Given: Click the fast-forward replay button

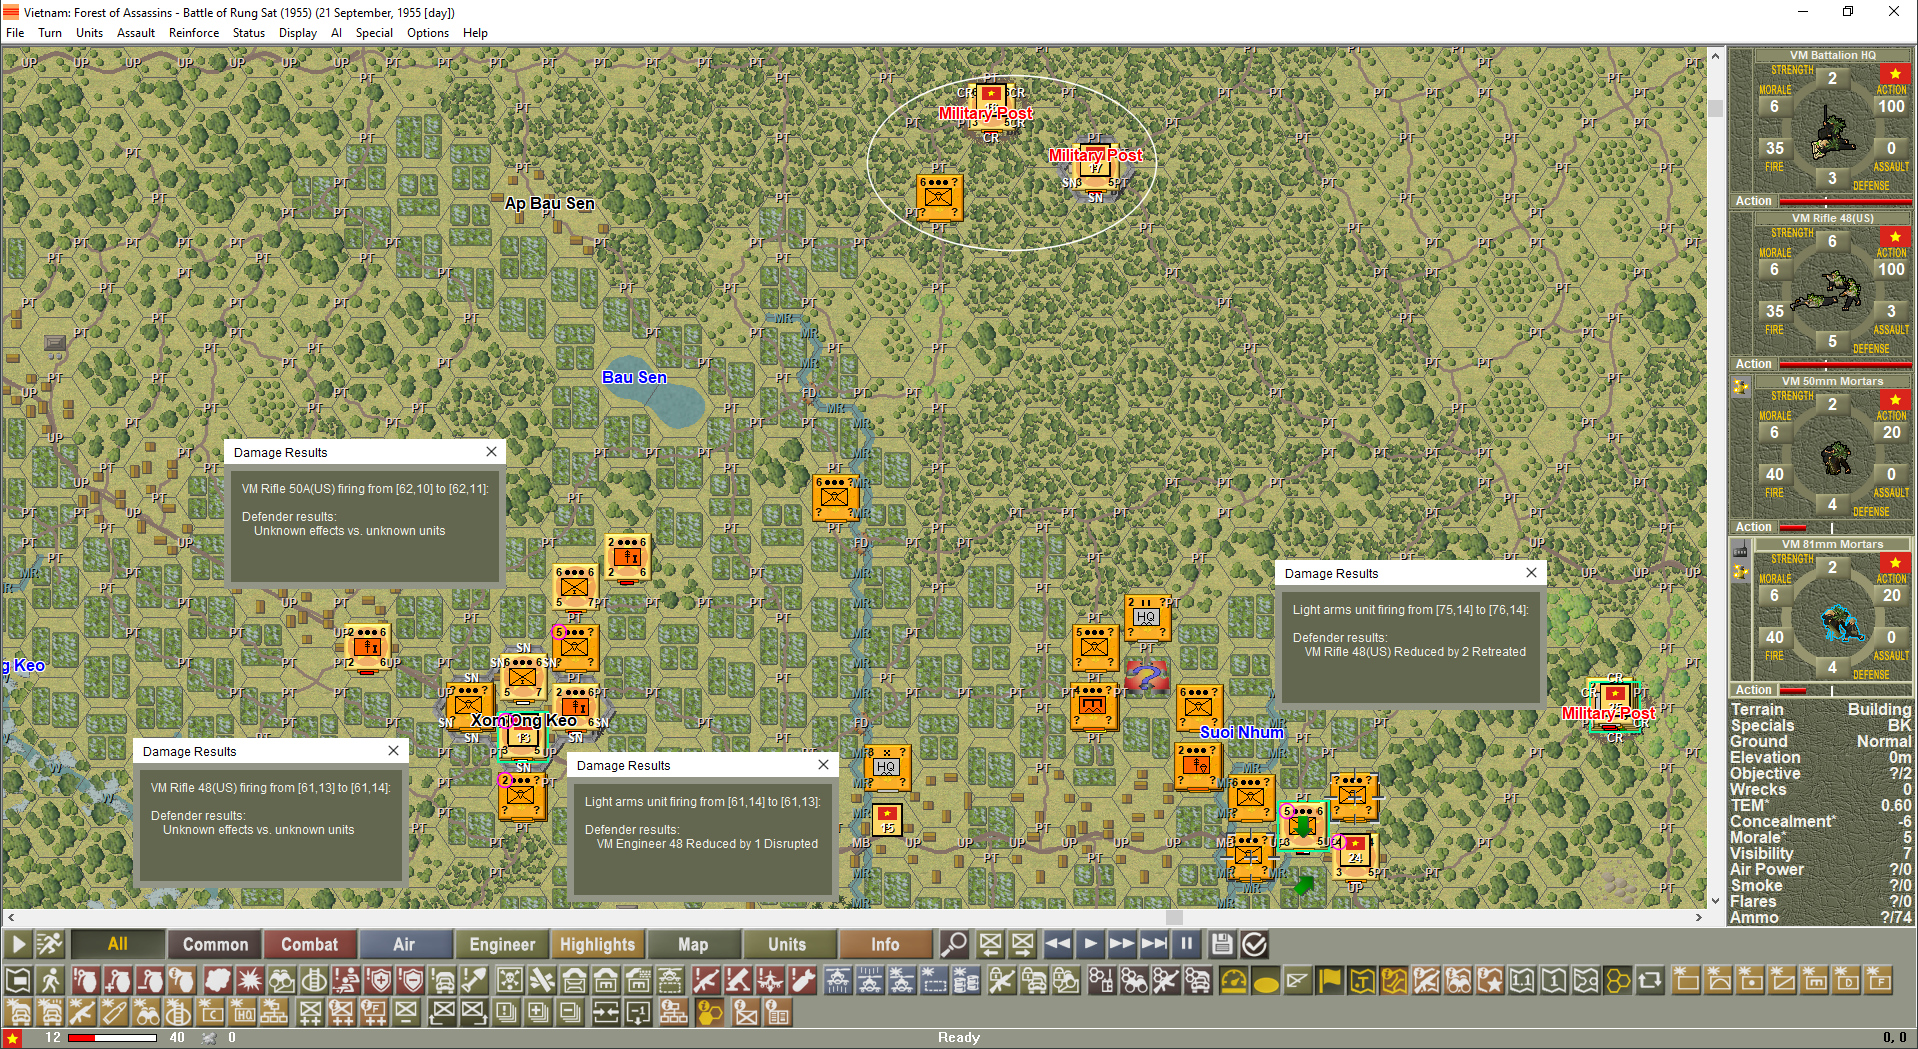Looking at the screenshot, I should tap(1122, 944).
